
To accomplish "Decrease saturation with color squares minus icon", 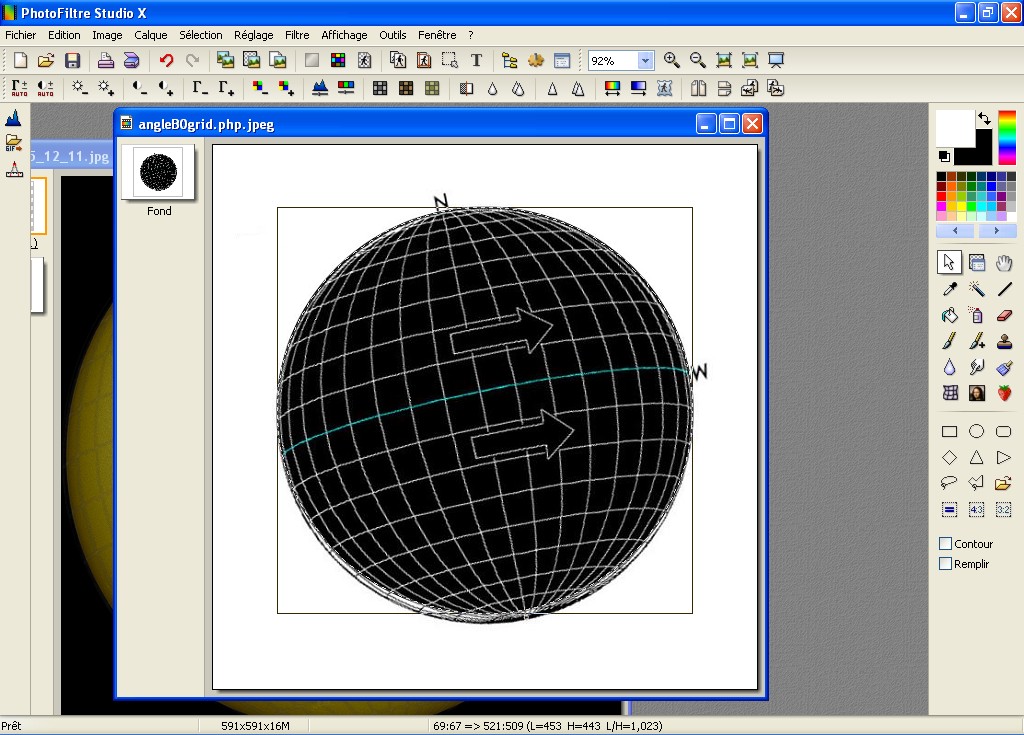I will pyautogui.click(x=260, y=88).
